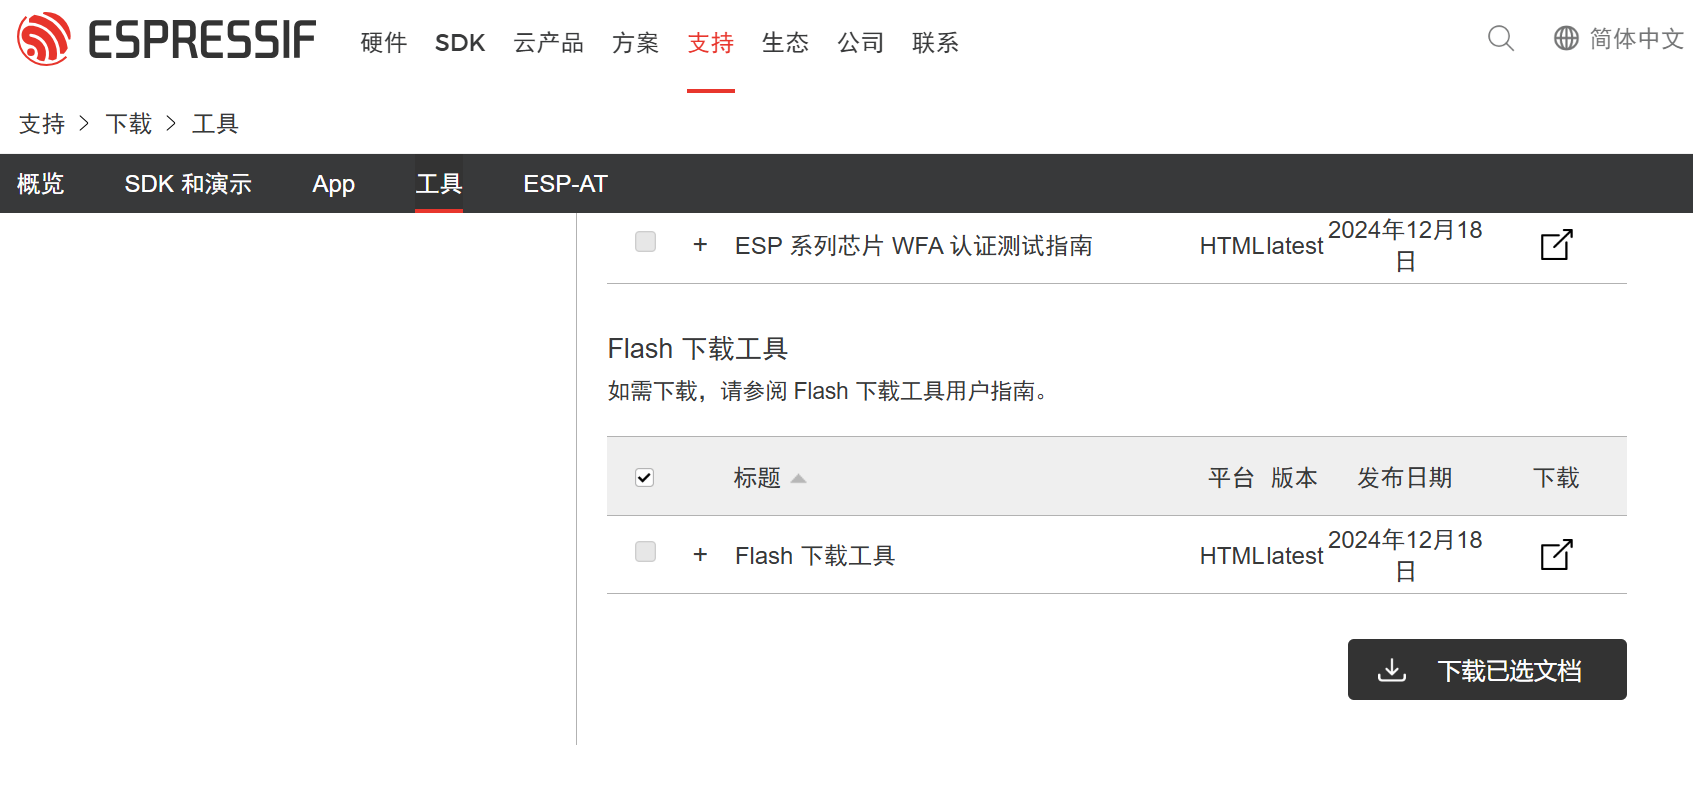
Task: Select the 支持 top menu item
Action: [711, 43]
